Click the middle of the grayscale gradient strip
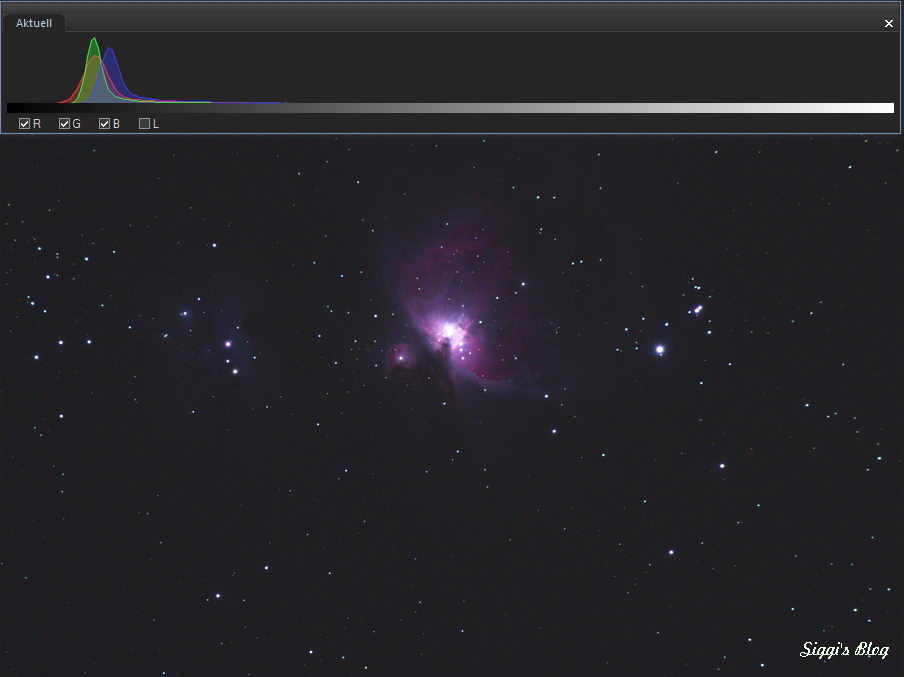 coord(450,105)
